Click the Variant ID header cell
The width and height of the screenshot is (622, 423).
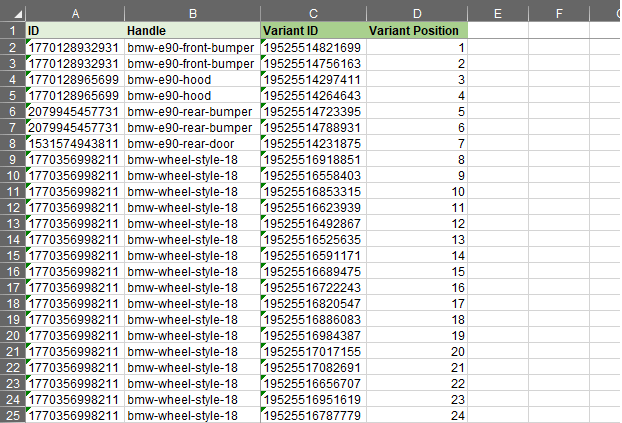tap(313, 31)
